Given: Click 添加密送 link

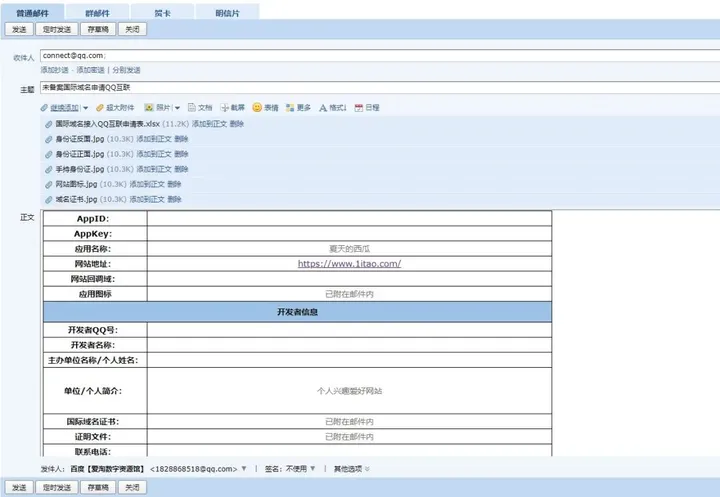Looking at the screenshot, I should coord(90,70).
